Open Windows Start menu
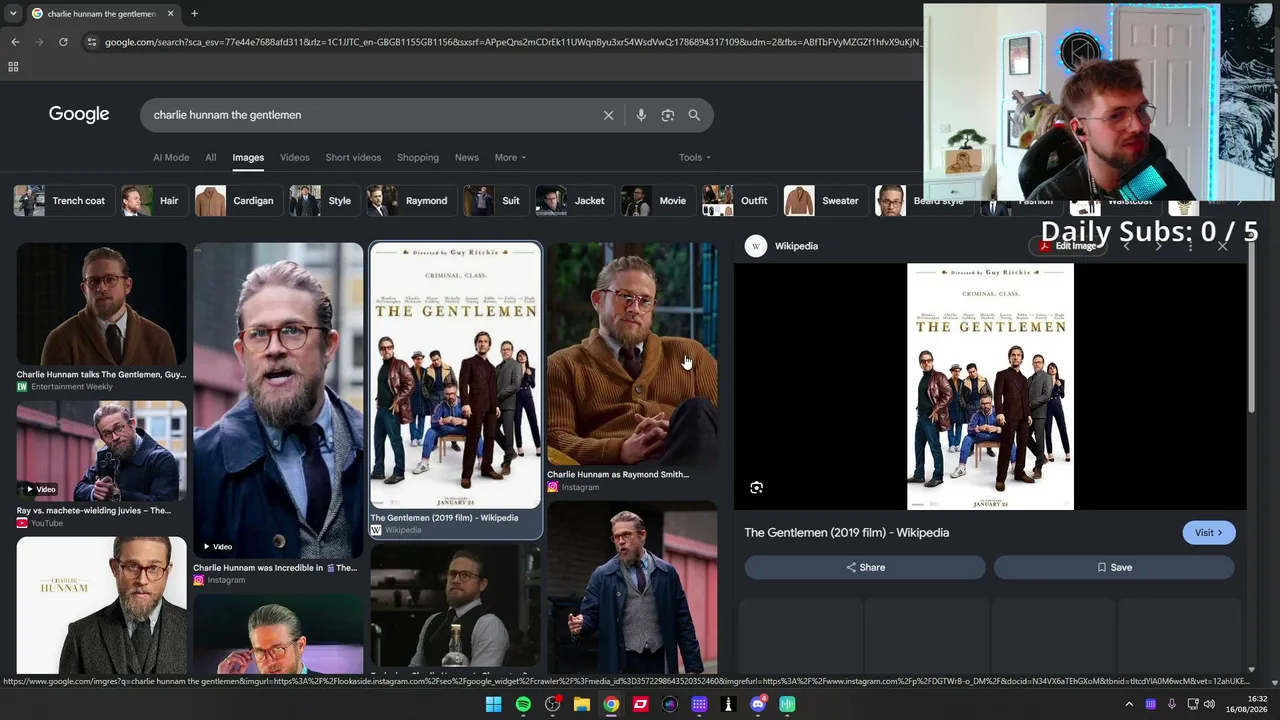This screenshot has height=720, width=1280. [493, 704]
